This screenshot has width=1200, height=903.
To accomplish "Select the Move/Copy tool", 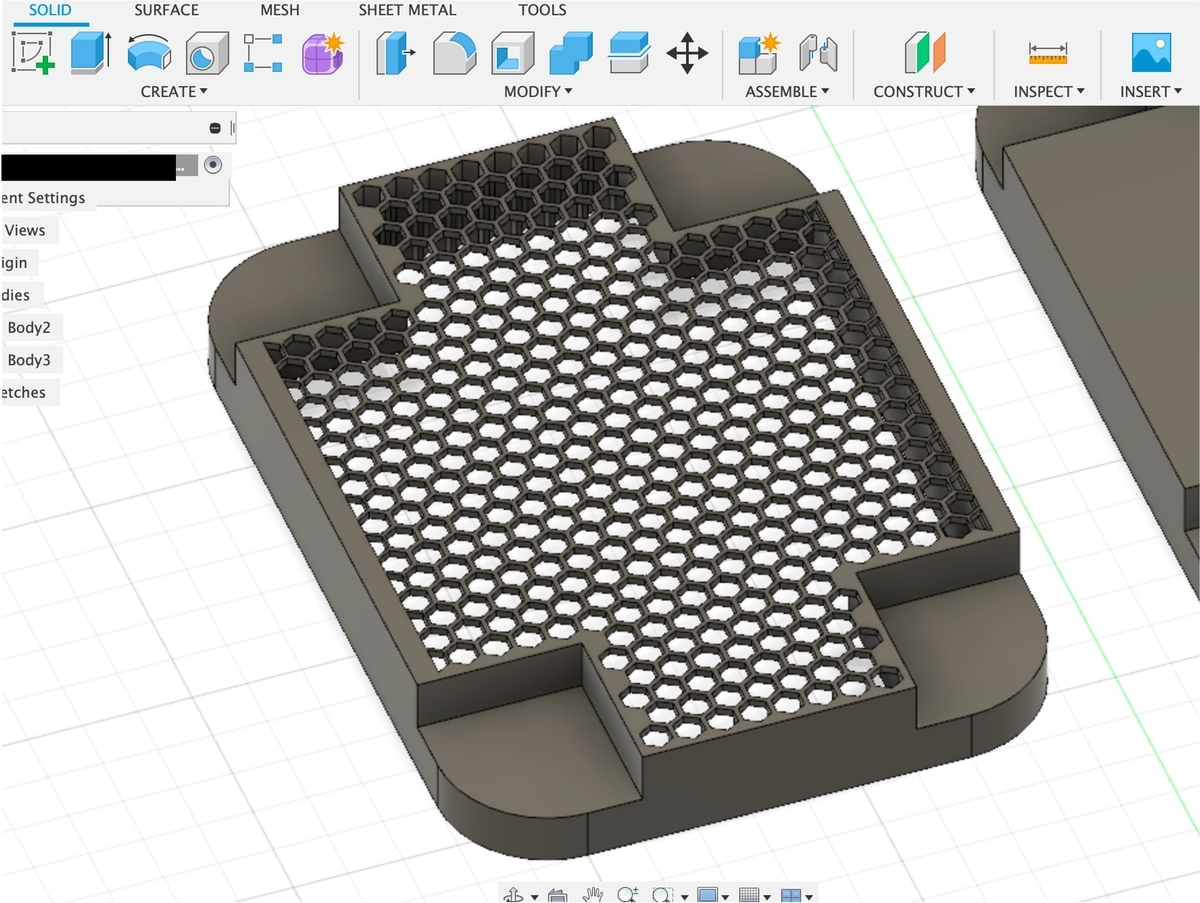I will click(687, 52).
